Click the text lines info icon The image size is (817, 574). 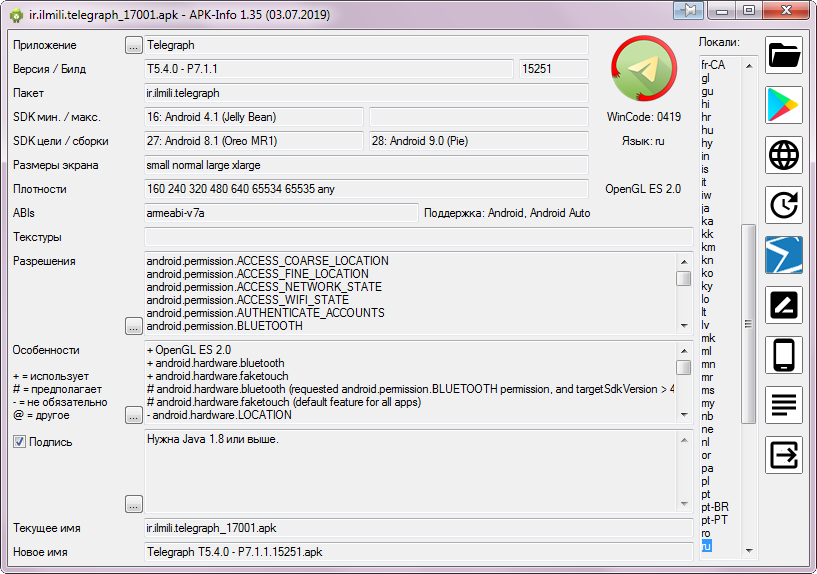pos(784,405)
